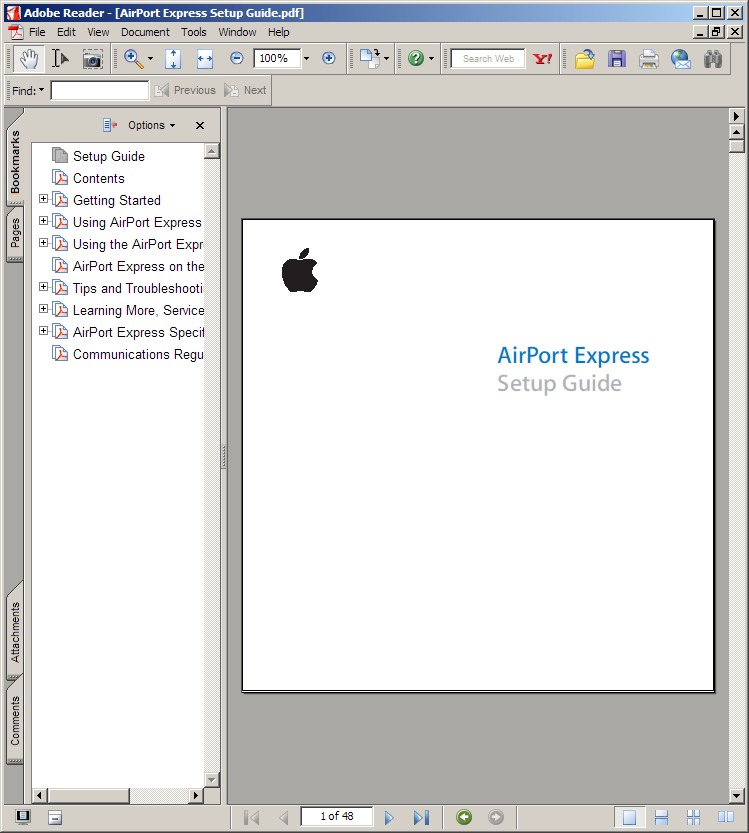Close the Bookmarks panel
The width and height of the screenshot is (749, 833).
pos(200,125)
